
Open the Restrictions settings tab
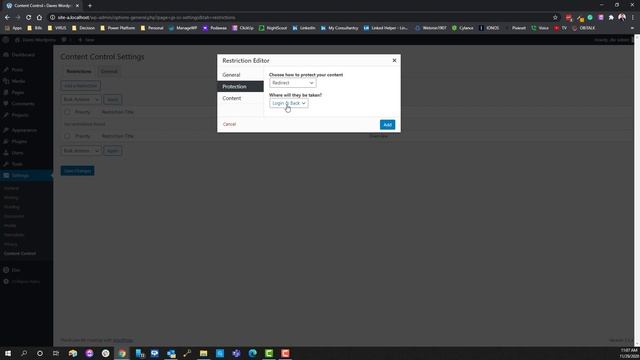click(79, 71)
